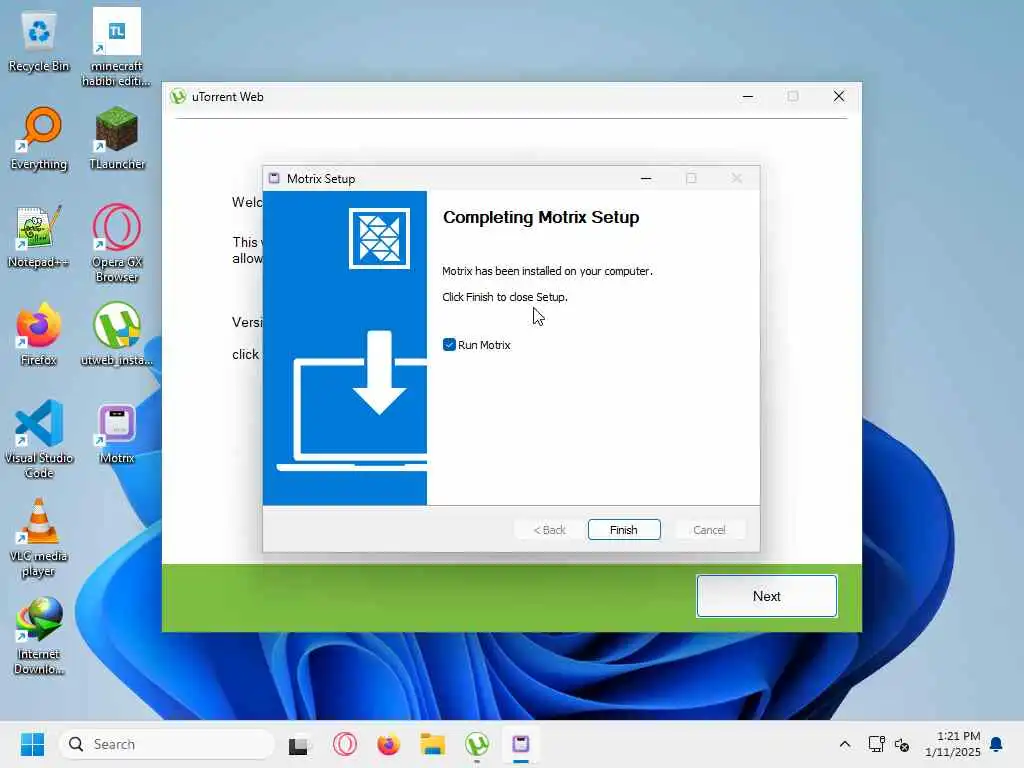Viewport: 1024px width, 768px height.
Task: Select the Visual Studio Code desktop icon
Action: pyautogui.click(x=39, y=439)
